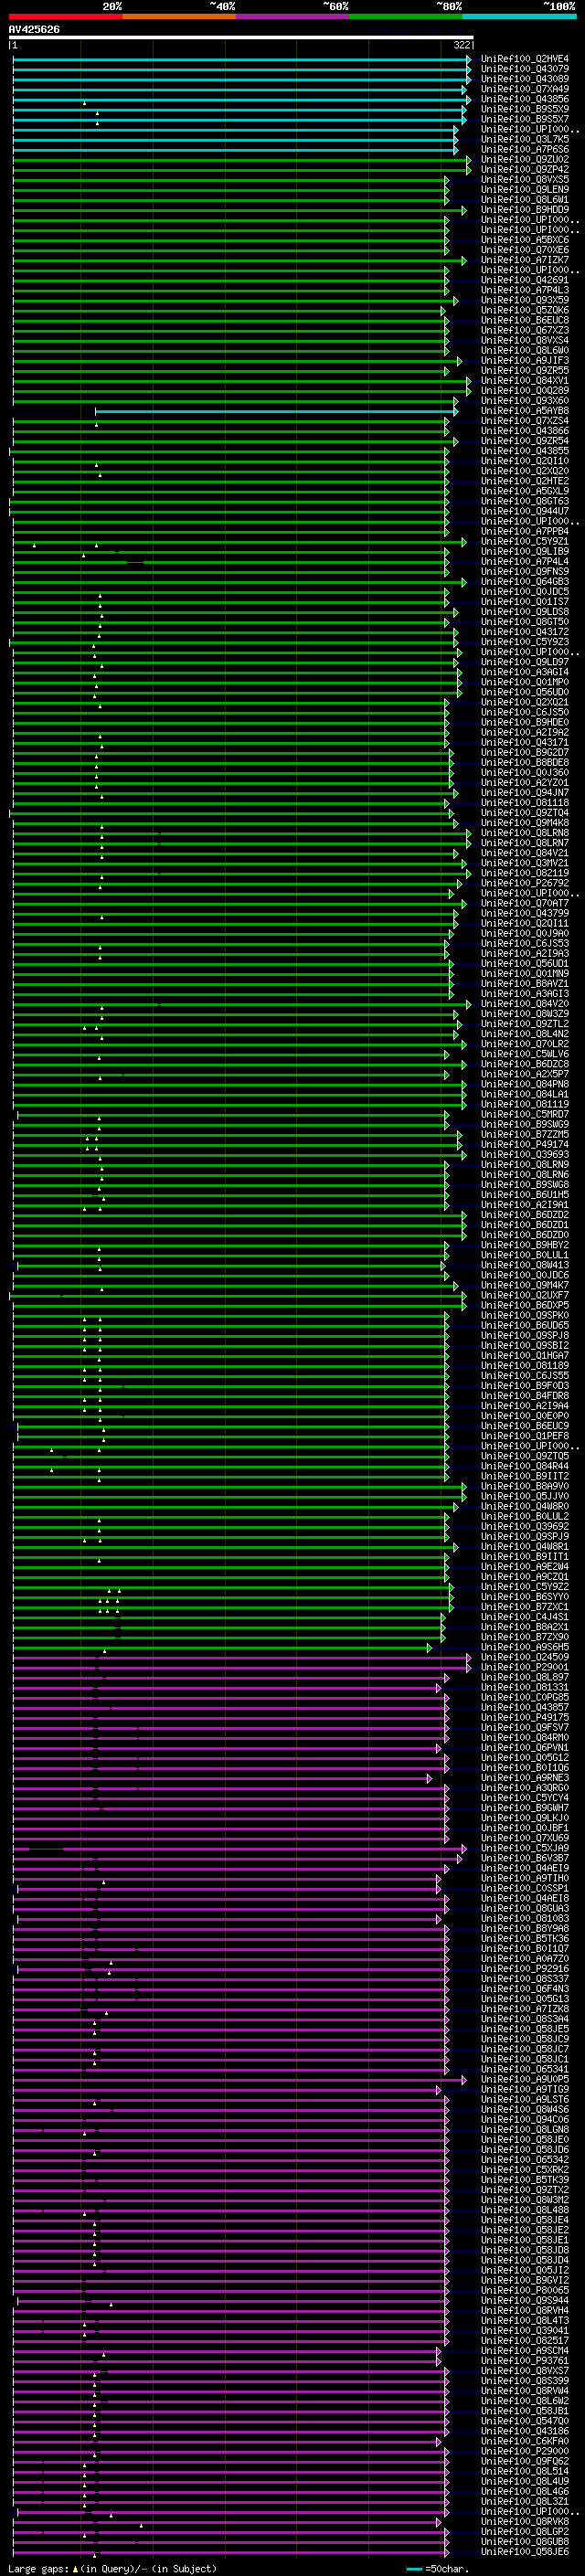Click the UniRef100_Q84XV1 hit label
This screenshot has width=585, height=2576.
coord(524,381)
